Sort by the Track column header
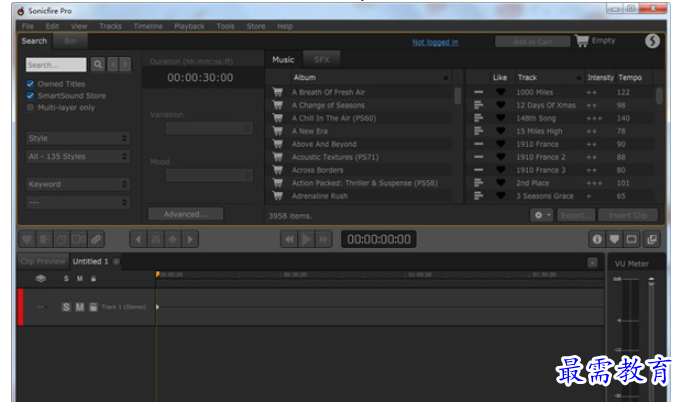 pos(549,78)
